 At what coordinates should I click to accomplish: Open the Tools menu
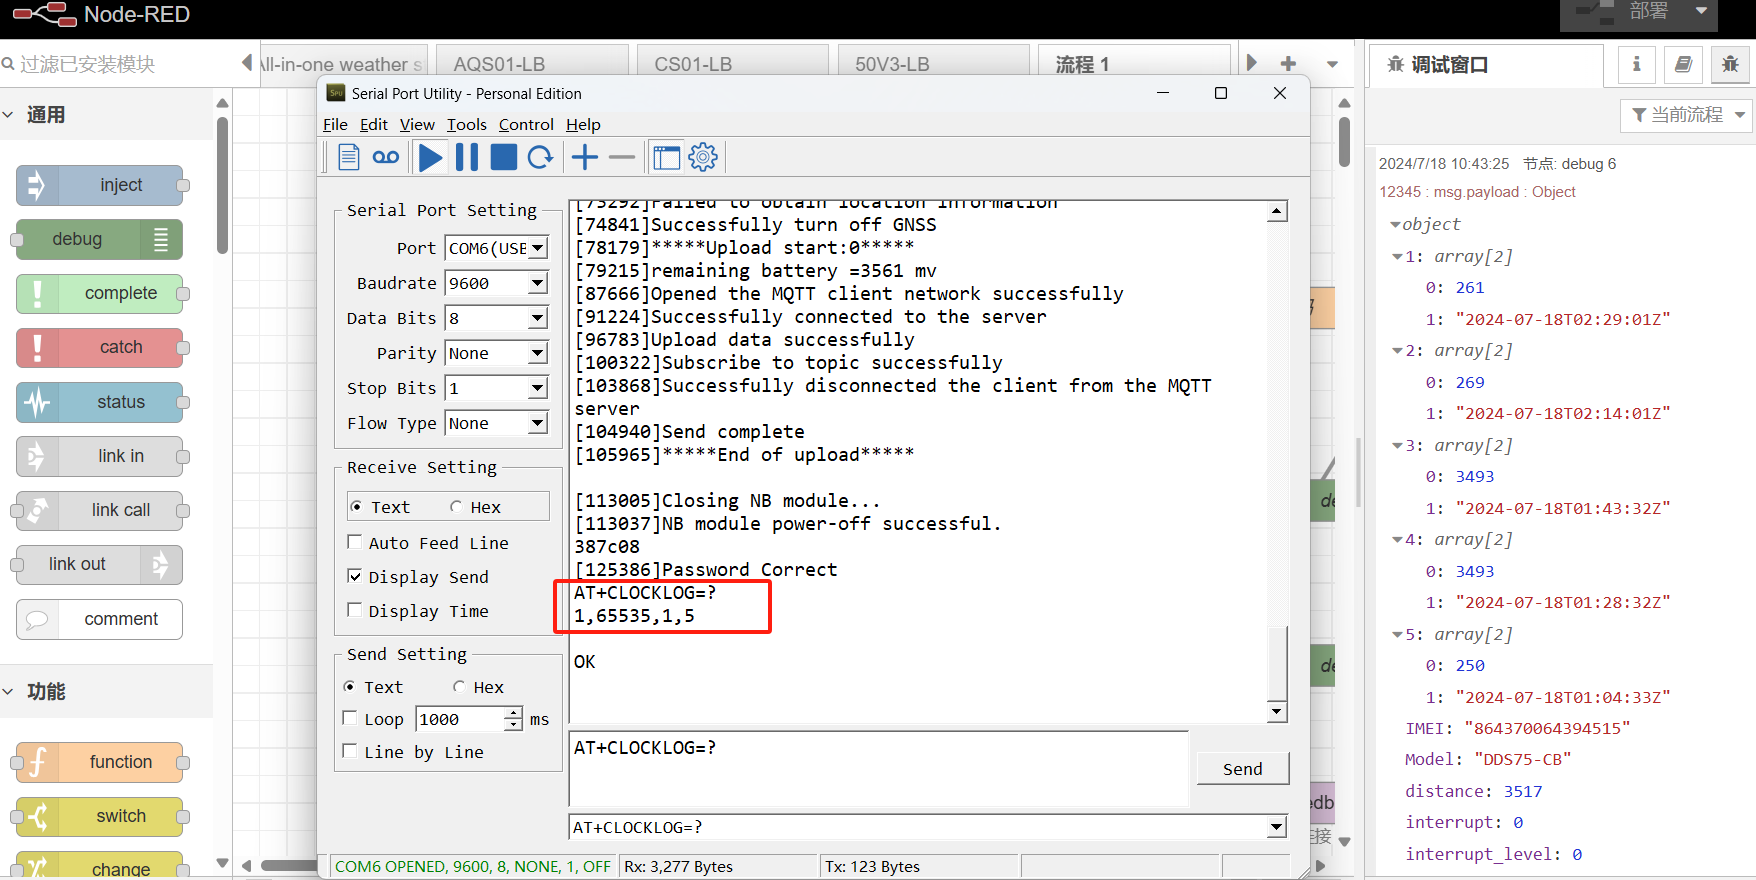click(467, 125)
